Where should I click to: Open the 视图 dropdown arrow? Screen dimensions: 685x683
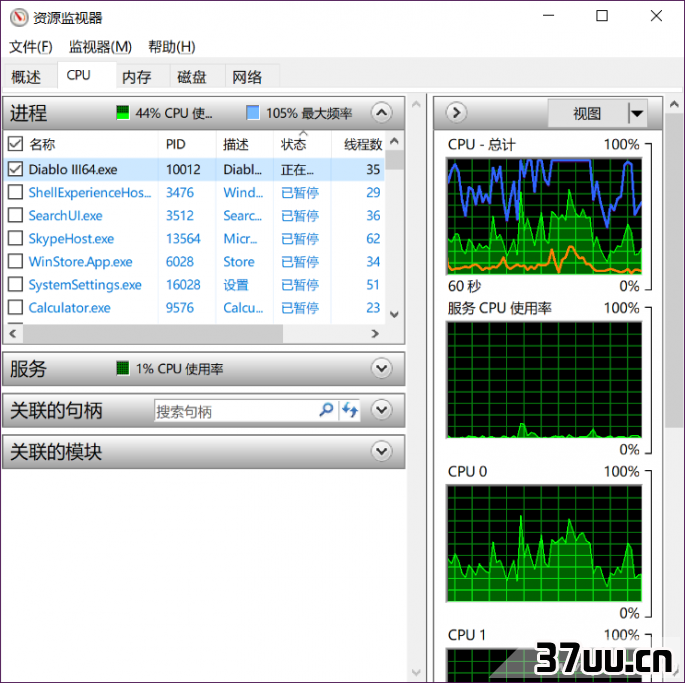[637, 114]
